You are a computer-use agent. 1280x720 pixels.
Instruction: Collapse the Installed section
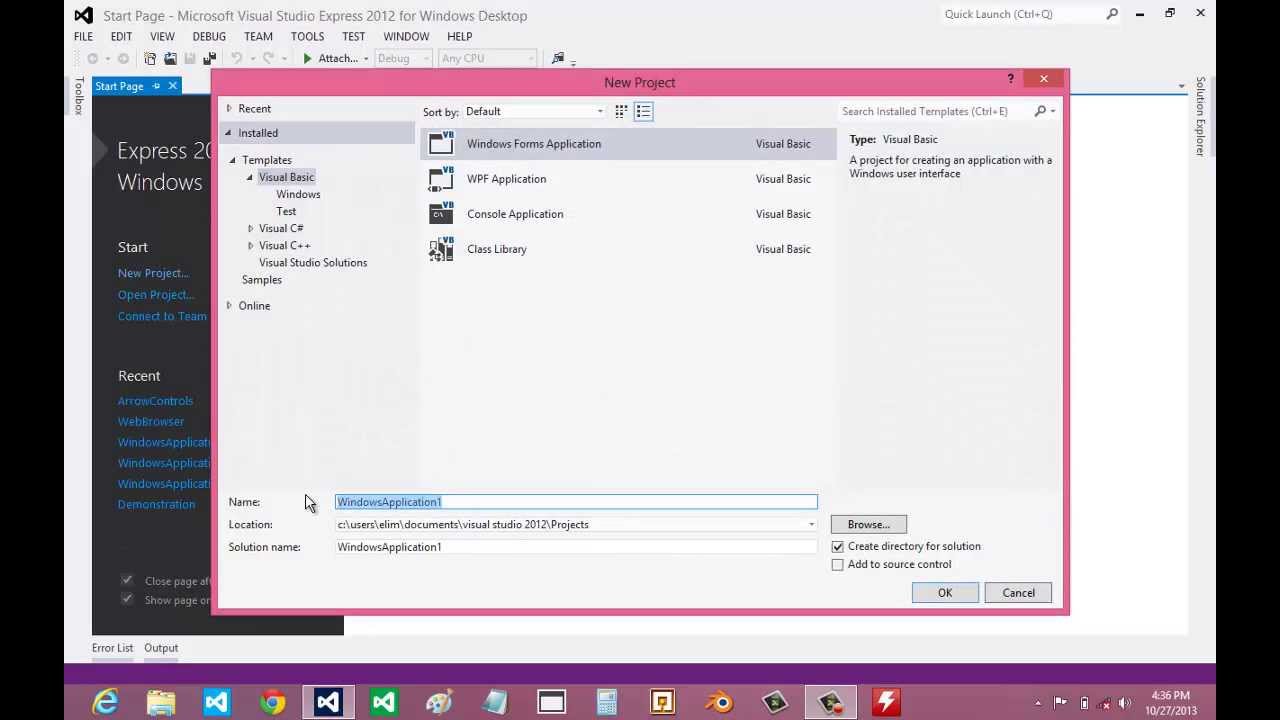coord(228,133)
